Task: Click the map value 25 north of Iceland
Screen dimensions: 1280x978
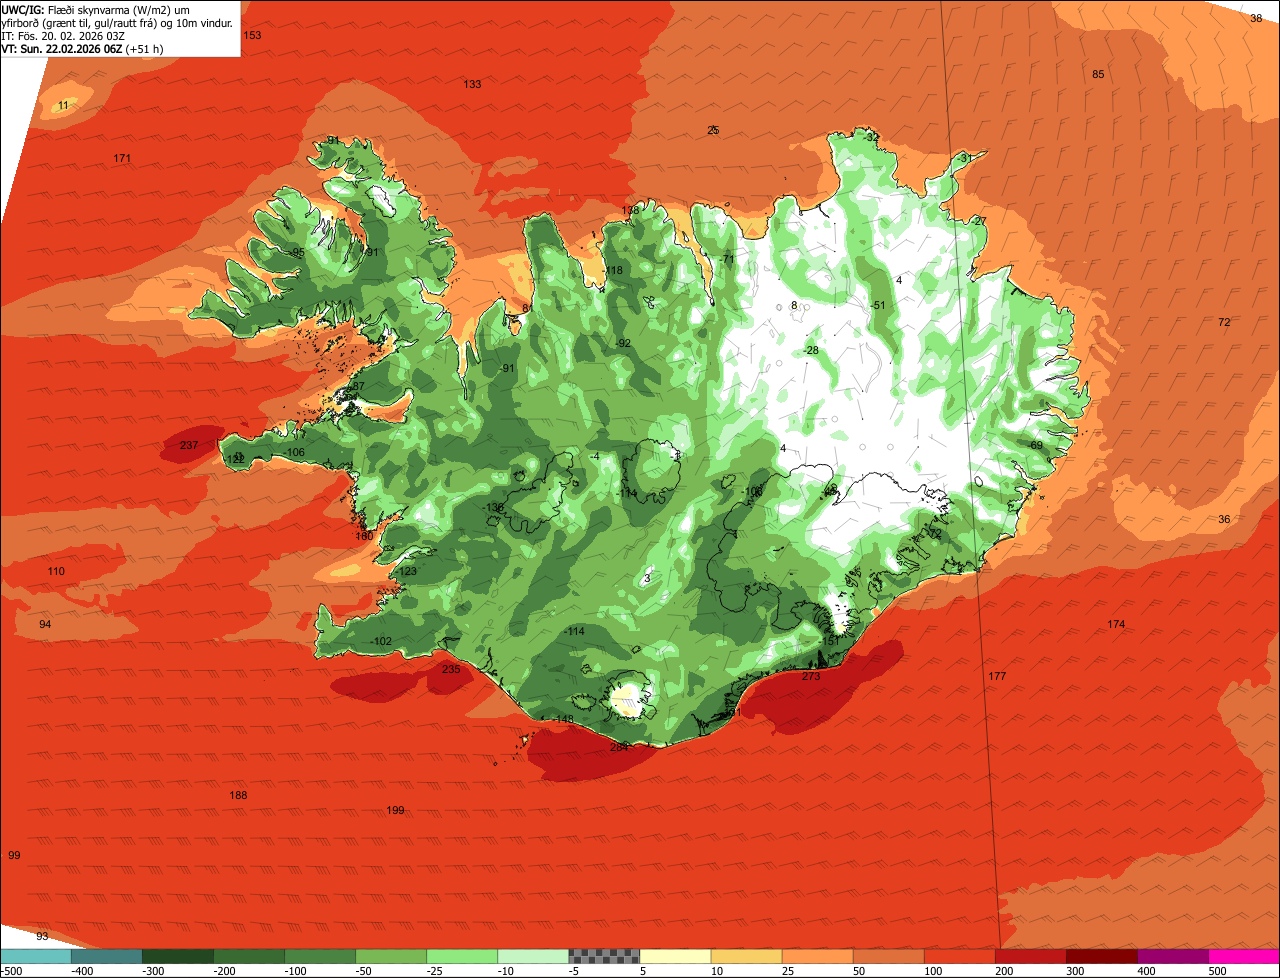Action: [713, 130]
